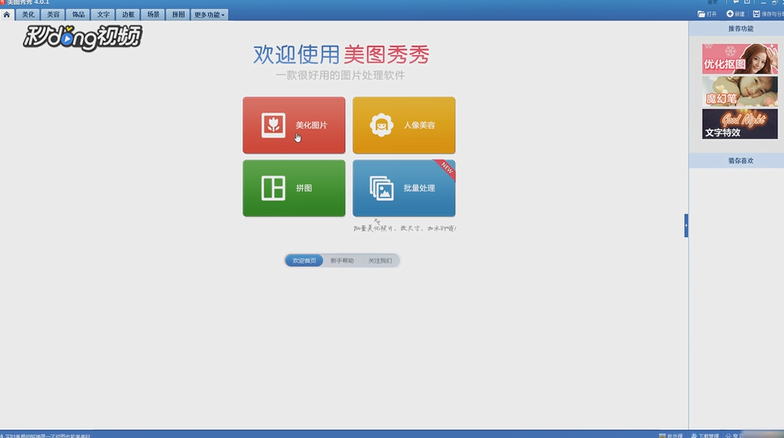
Task: Click the face icon in 人像美容
Action: tap(382, 125)
